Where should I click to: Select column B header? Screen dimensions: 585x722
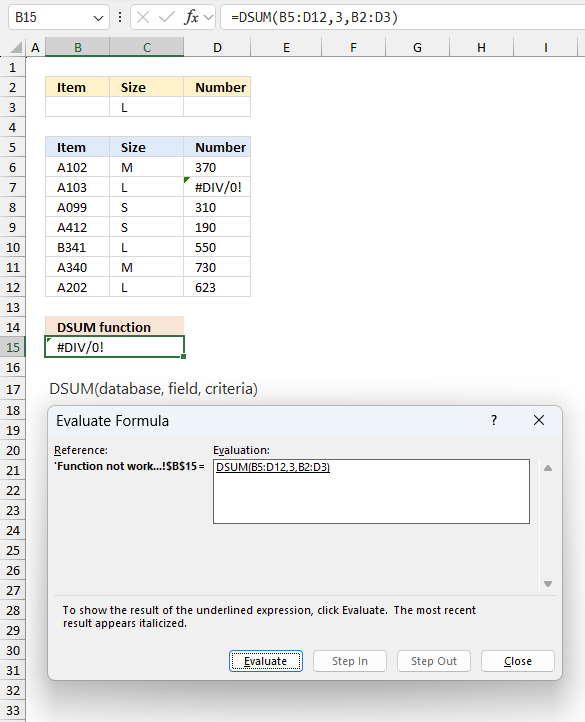coord(77,47)
